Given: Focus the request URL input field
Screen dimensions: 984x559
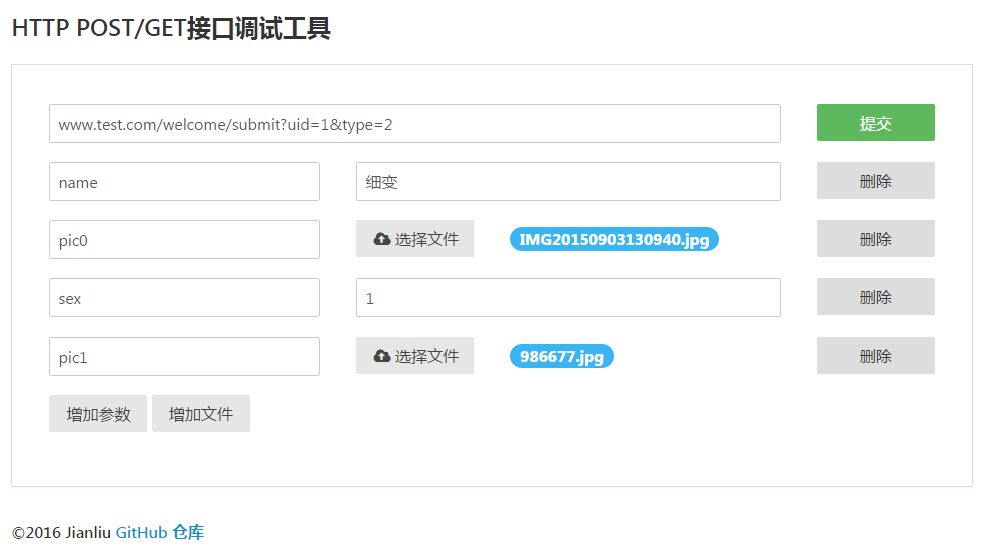Looking at the screenshot, I should [x=414, y=124].
